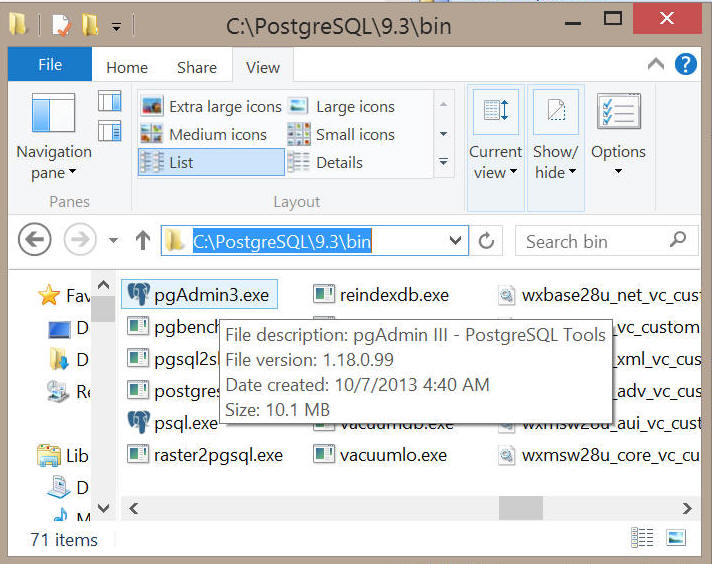This screenshot has width=712, height=564.
Task: Open Libraries in the navigation pane
Action: pos(63,455)
